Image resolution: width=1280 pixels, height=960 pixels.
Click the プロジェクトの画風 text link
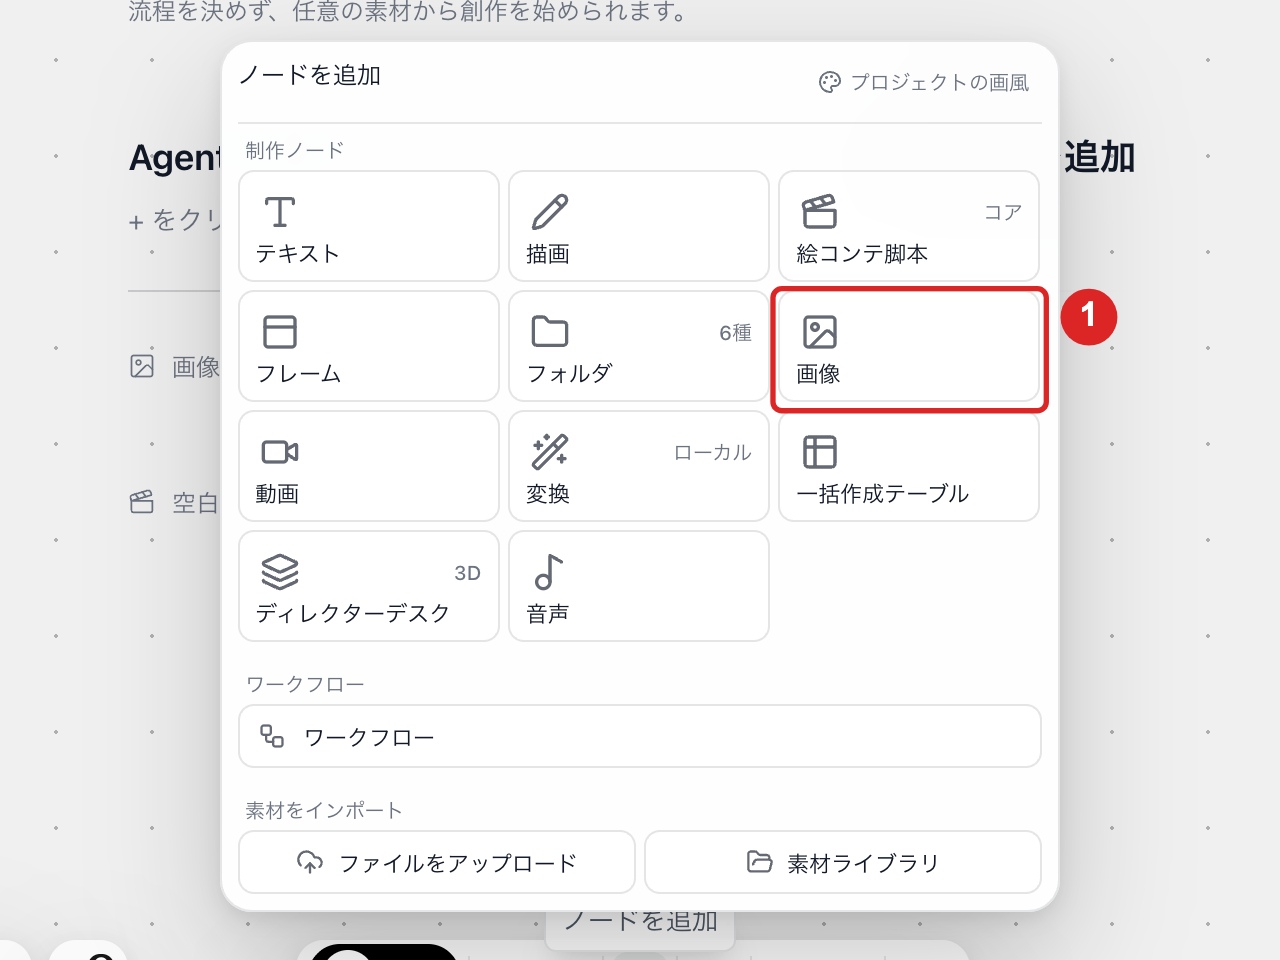[940, 82]
